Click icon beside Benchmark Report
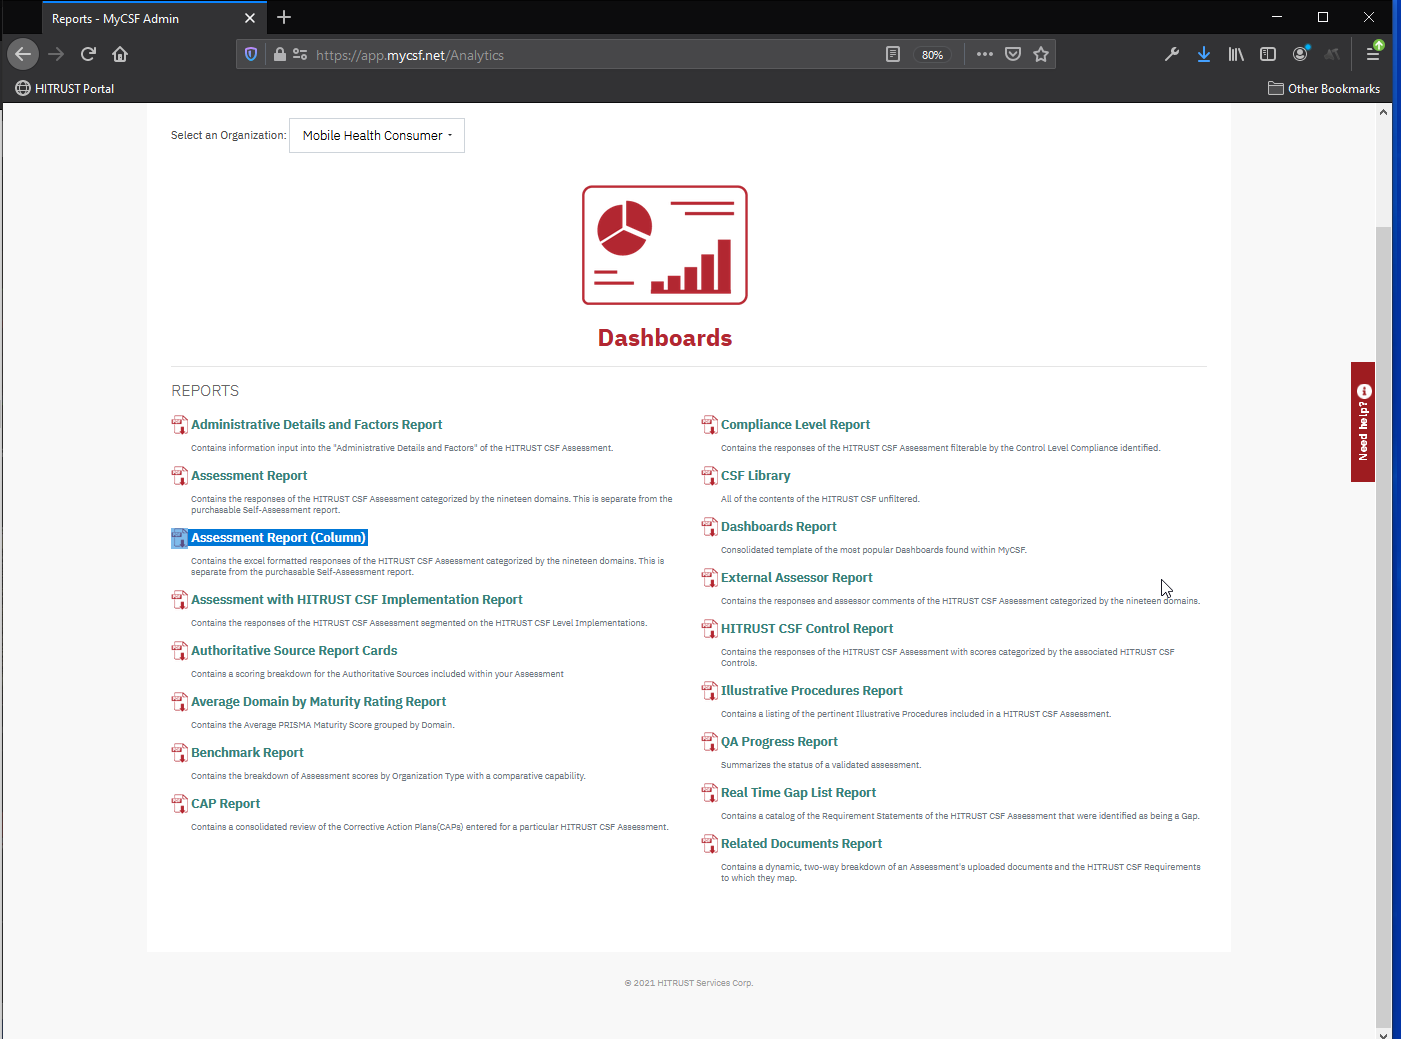 (180, 753)
